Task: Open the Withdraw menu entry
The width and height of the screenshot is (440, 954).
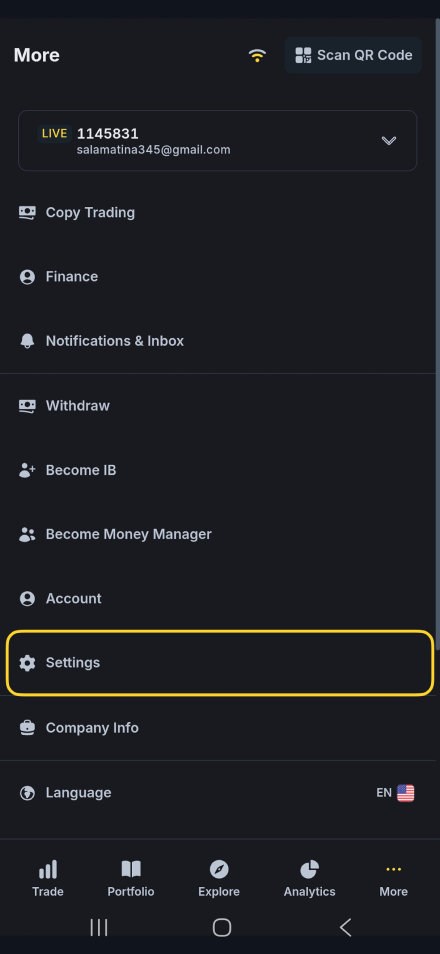Action: pos(220,406)
